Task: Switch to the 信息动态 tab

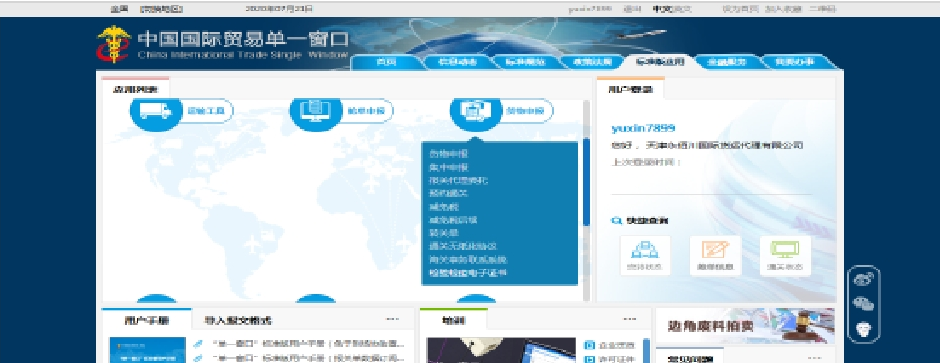Action: (457, 62)
